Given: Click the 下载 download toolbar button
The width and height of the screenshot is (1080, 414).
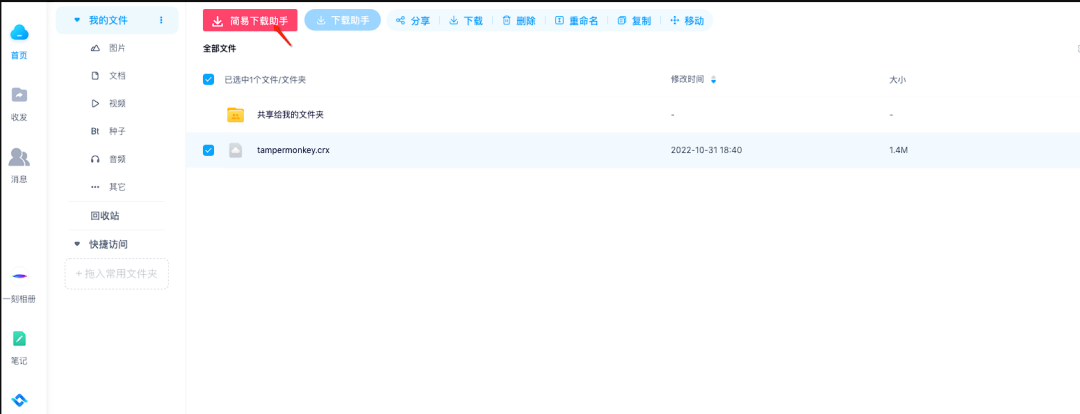Looking at the screenshot, I should pyautogui.click(x=466, y=21).
